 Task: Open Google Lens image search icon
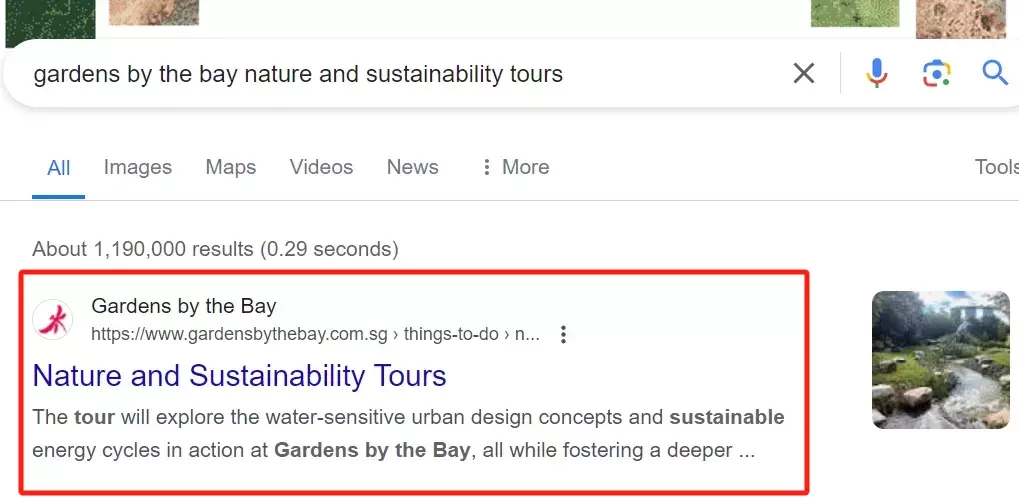click(936, 73)
